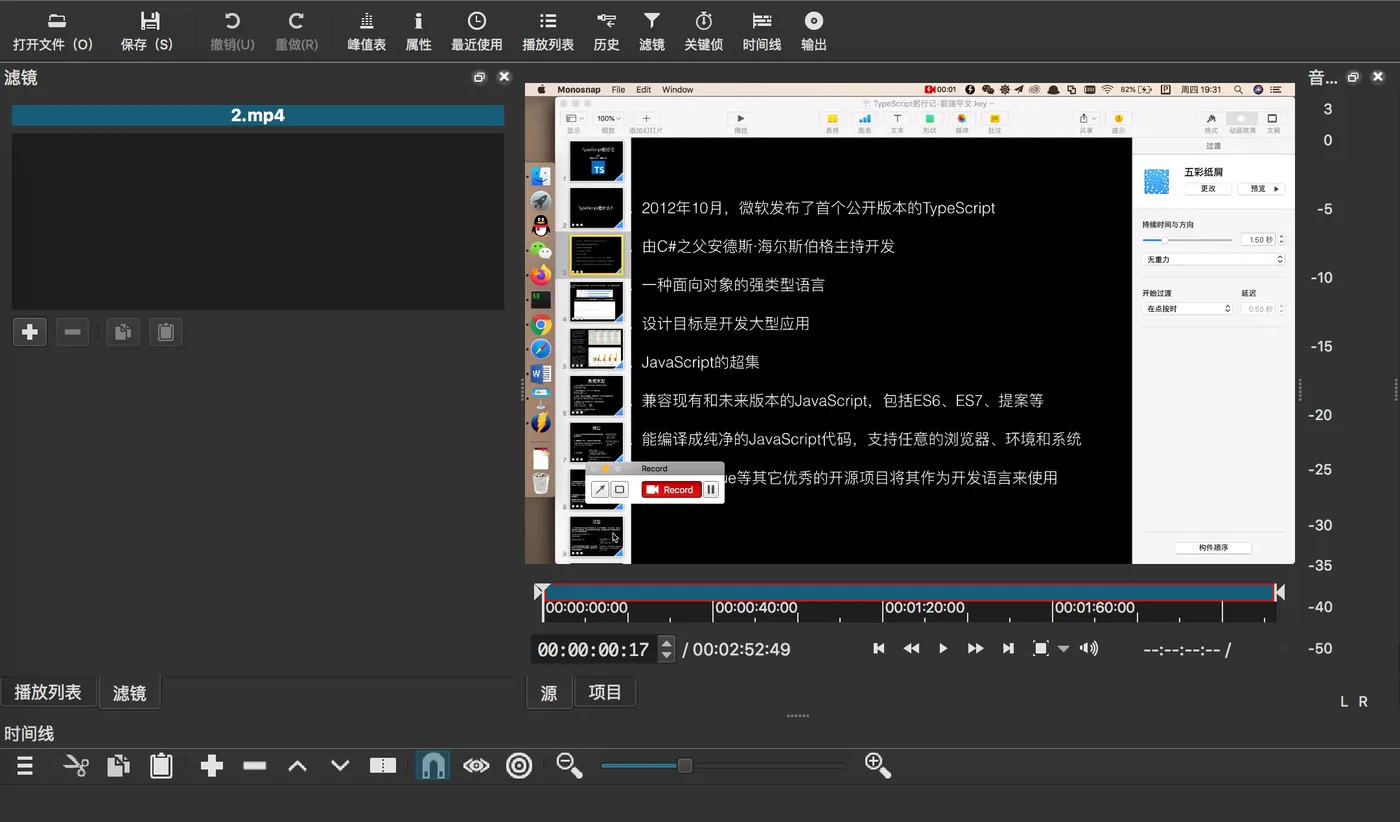Toggle scrub while dragging eye icon
The width and height of the screenshot is (1400, 822).
pyautogui.click(x=476, y=766)
